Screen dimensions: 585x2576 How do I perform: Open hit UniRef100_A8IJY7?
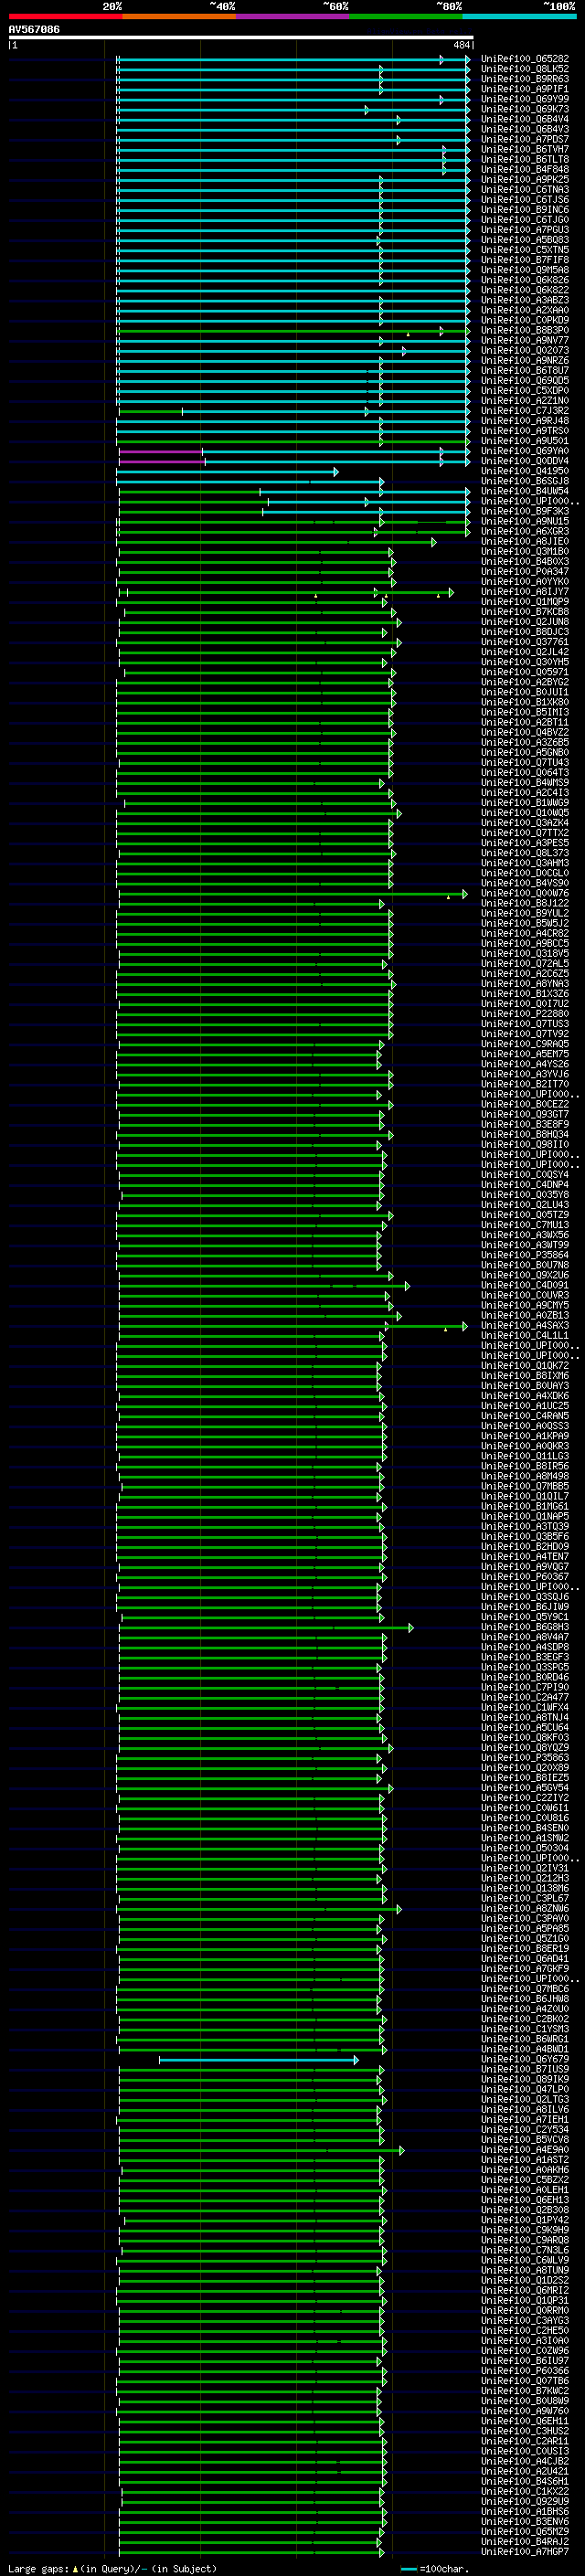tap(525, 591)
